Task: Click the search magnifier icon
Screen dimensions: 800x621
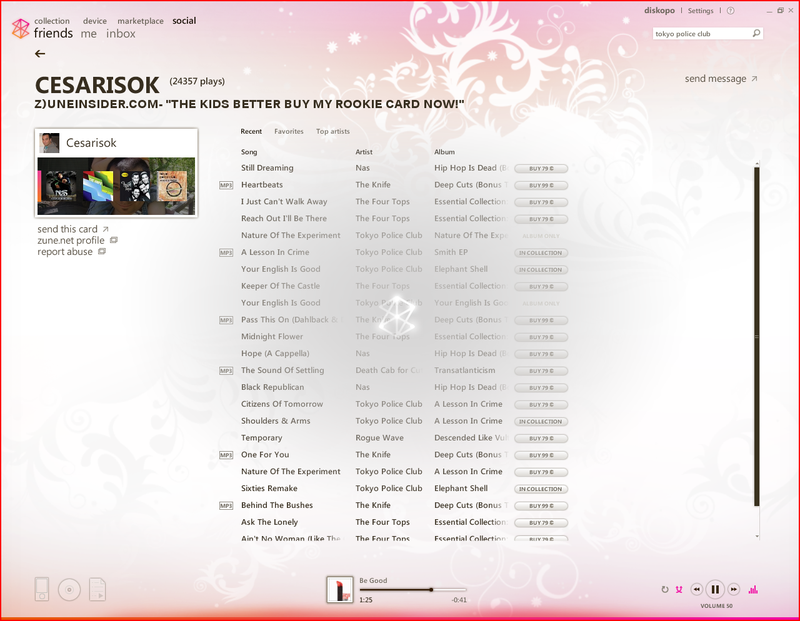Action: (x=756, y=33)
